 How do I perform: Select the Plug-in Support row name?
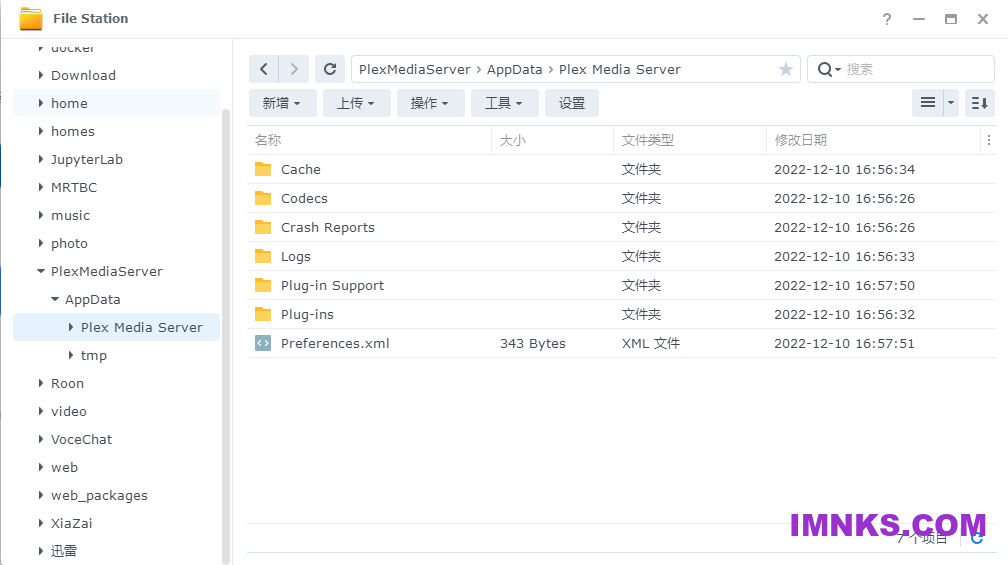[332, 285]
